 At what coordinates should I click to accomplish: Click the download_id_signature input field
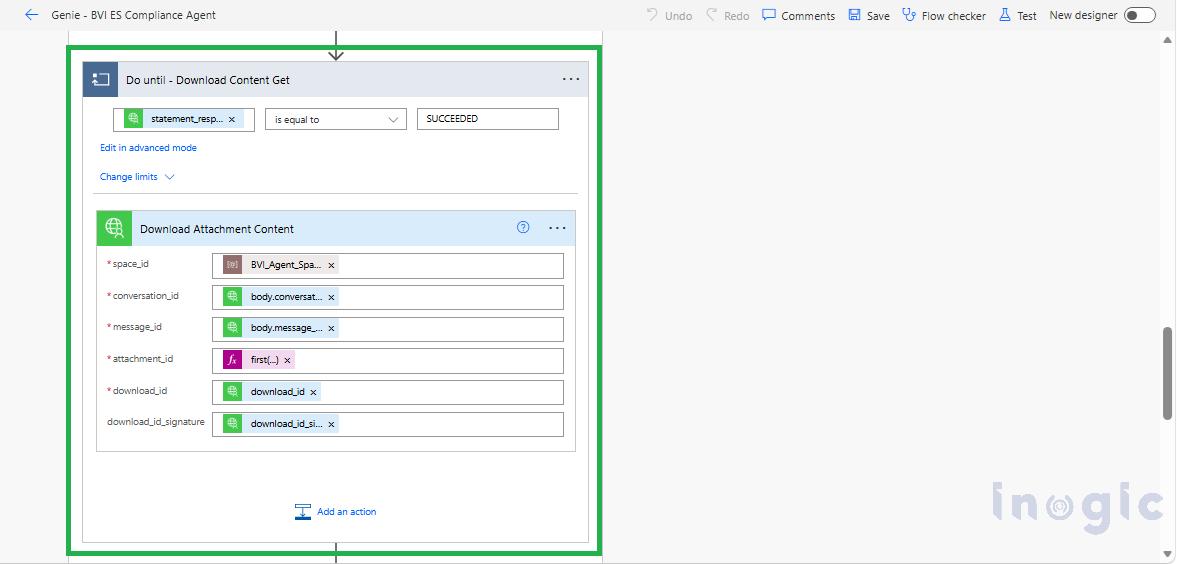[388, 424]
